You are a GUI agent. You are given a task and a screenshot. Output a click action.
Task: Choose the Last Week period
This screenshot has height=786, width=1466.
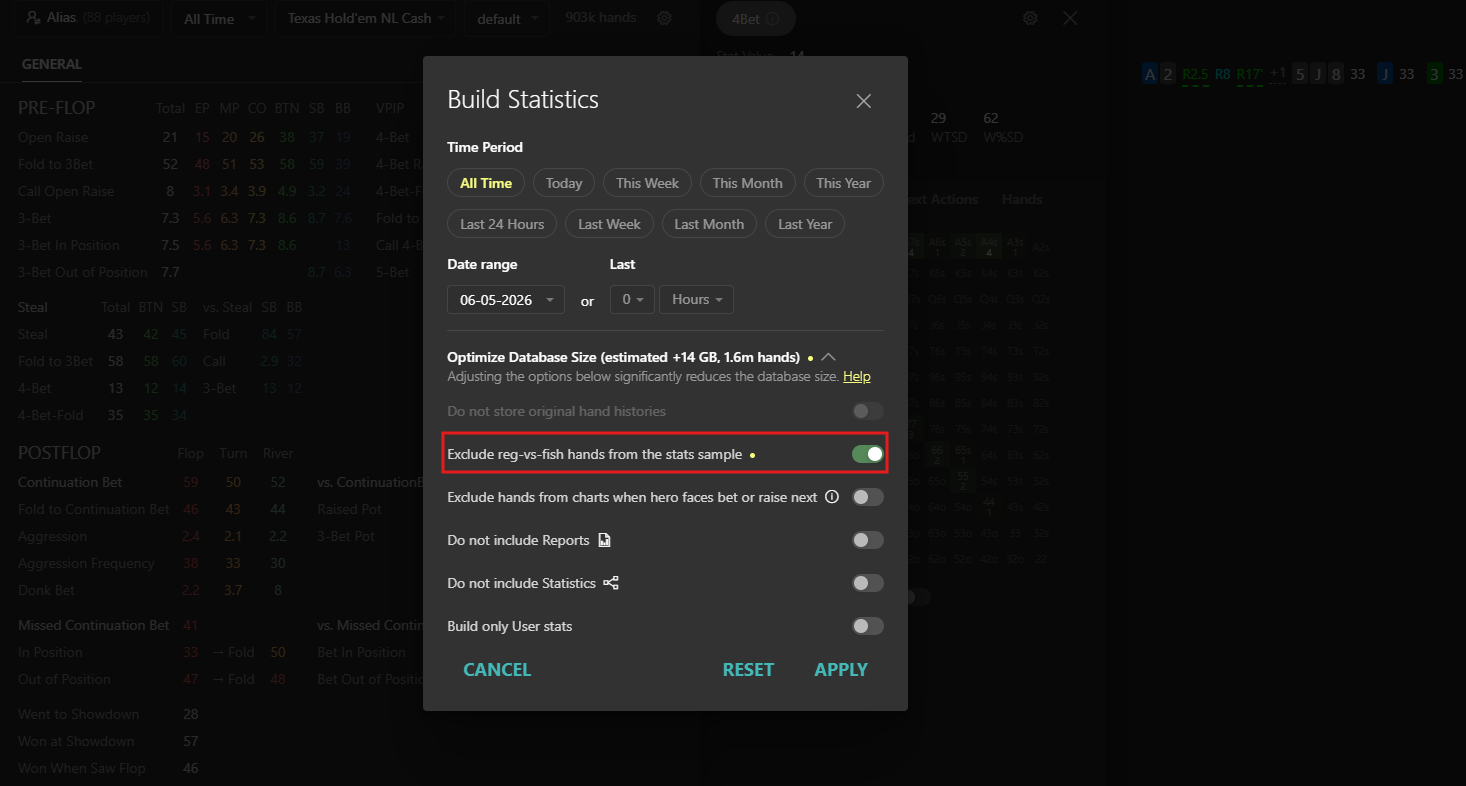(609, 224)
